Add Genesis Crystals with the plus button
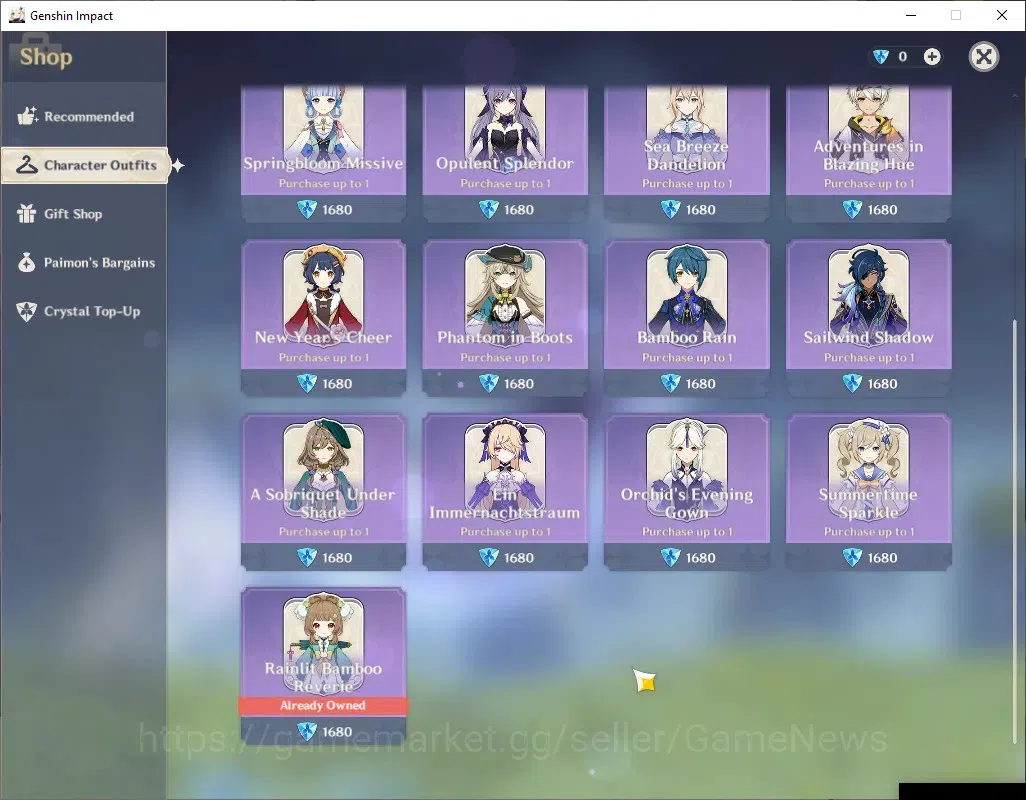The height and width of the screenshot is (800, 1026). tap(932, 57)
